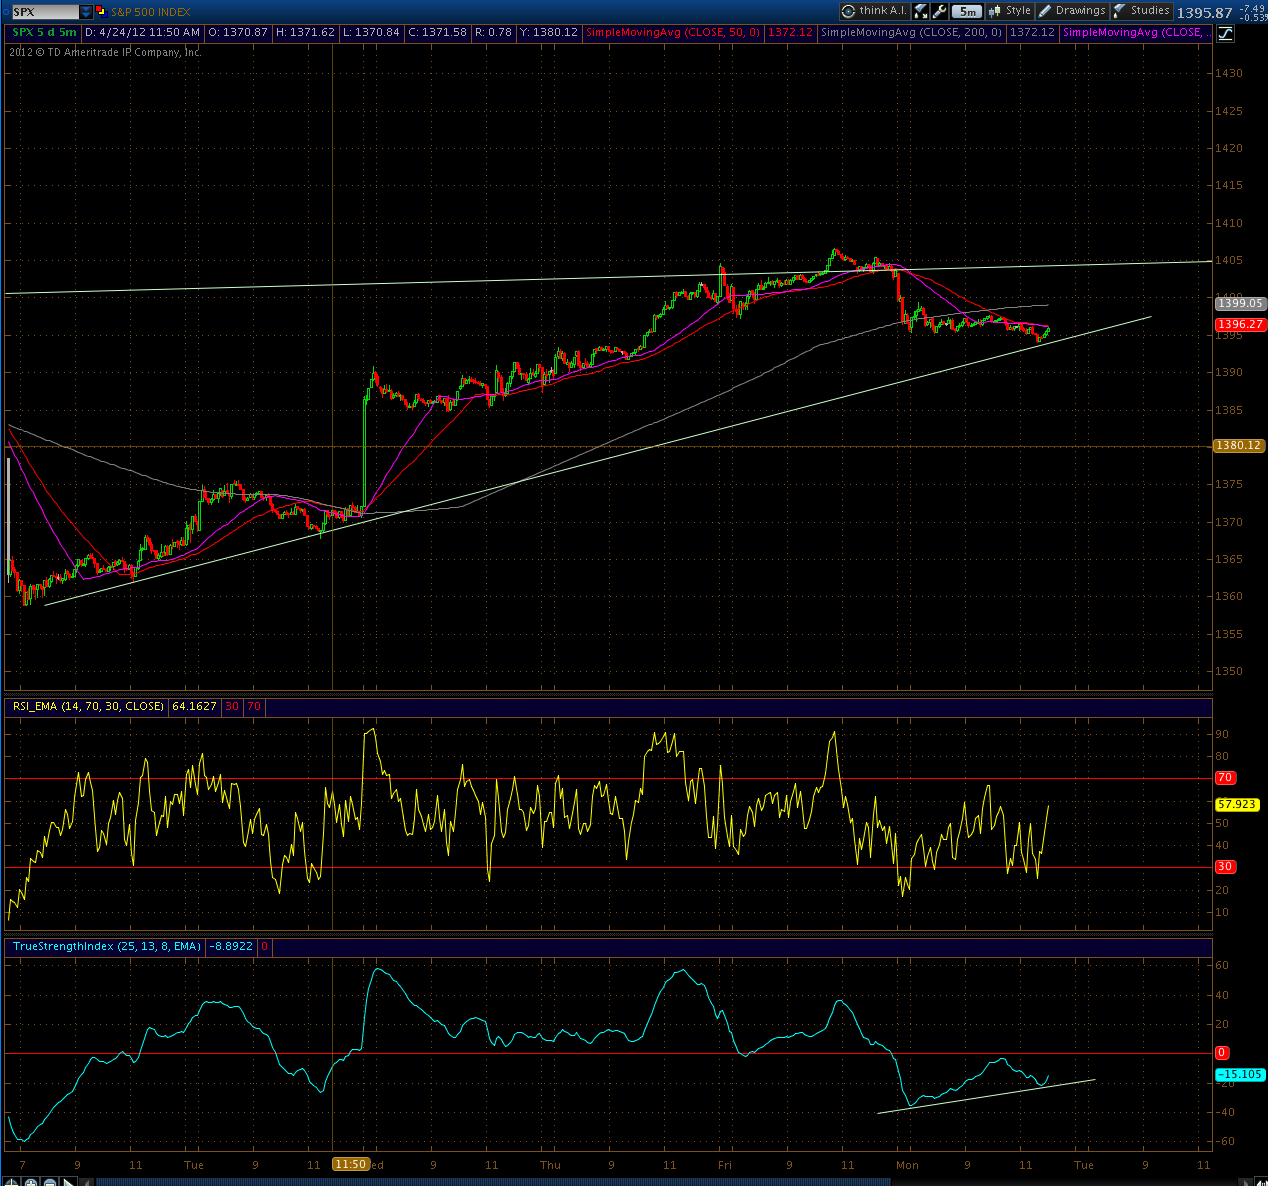
Task: Open the think A.I. panel
Action: tap(874, 11)
